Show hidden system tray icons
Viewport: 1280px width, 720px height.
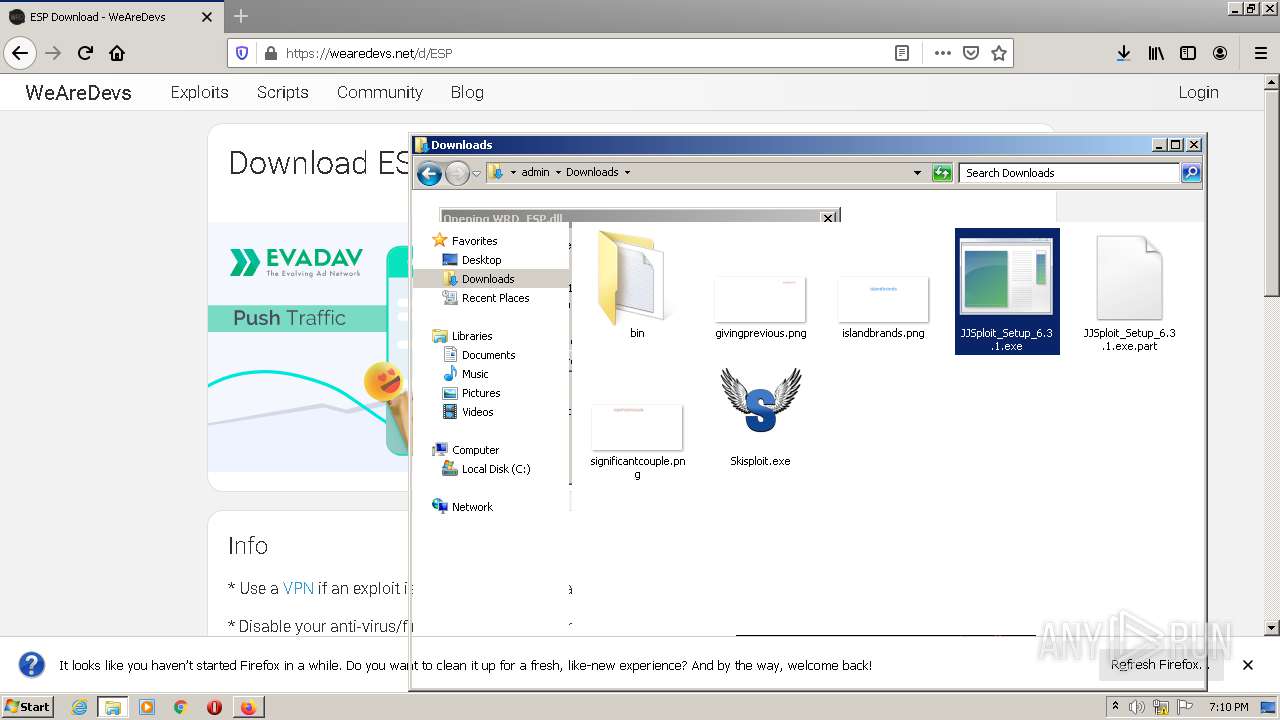point(1115,707)
